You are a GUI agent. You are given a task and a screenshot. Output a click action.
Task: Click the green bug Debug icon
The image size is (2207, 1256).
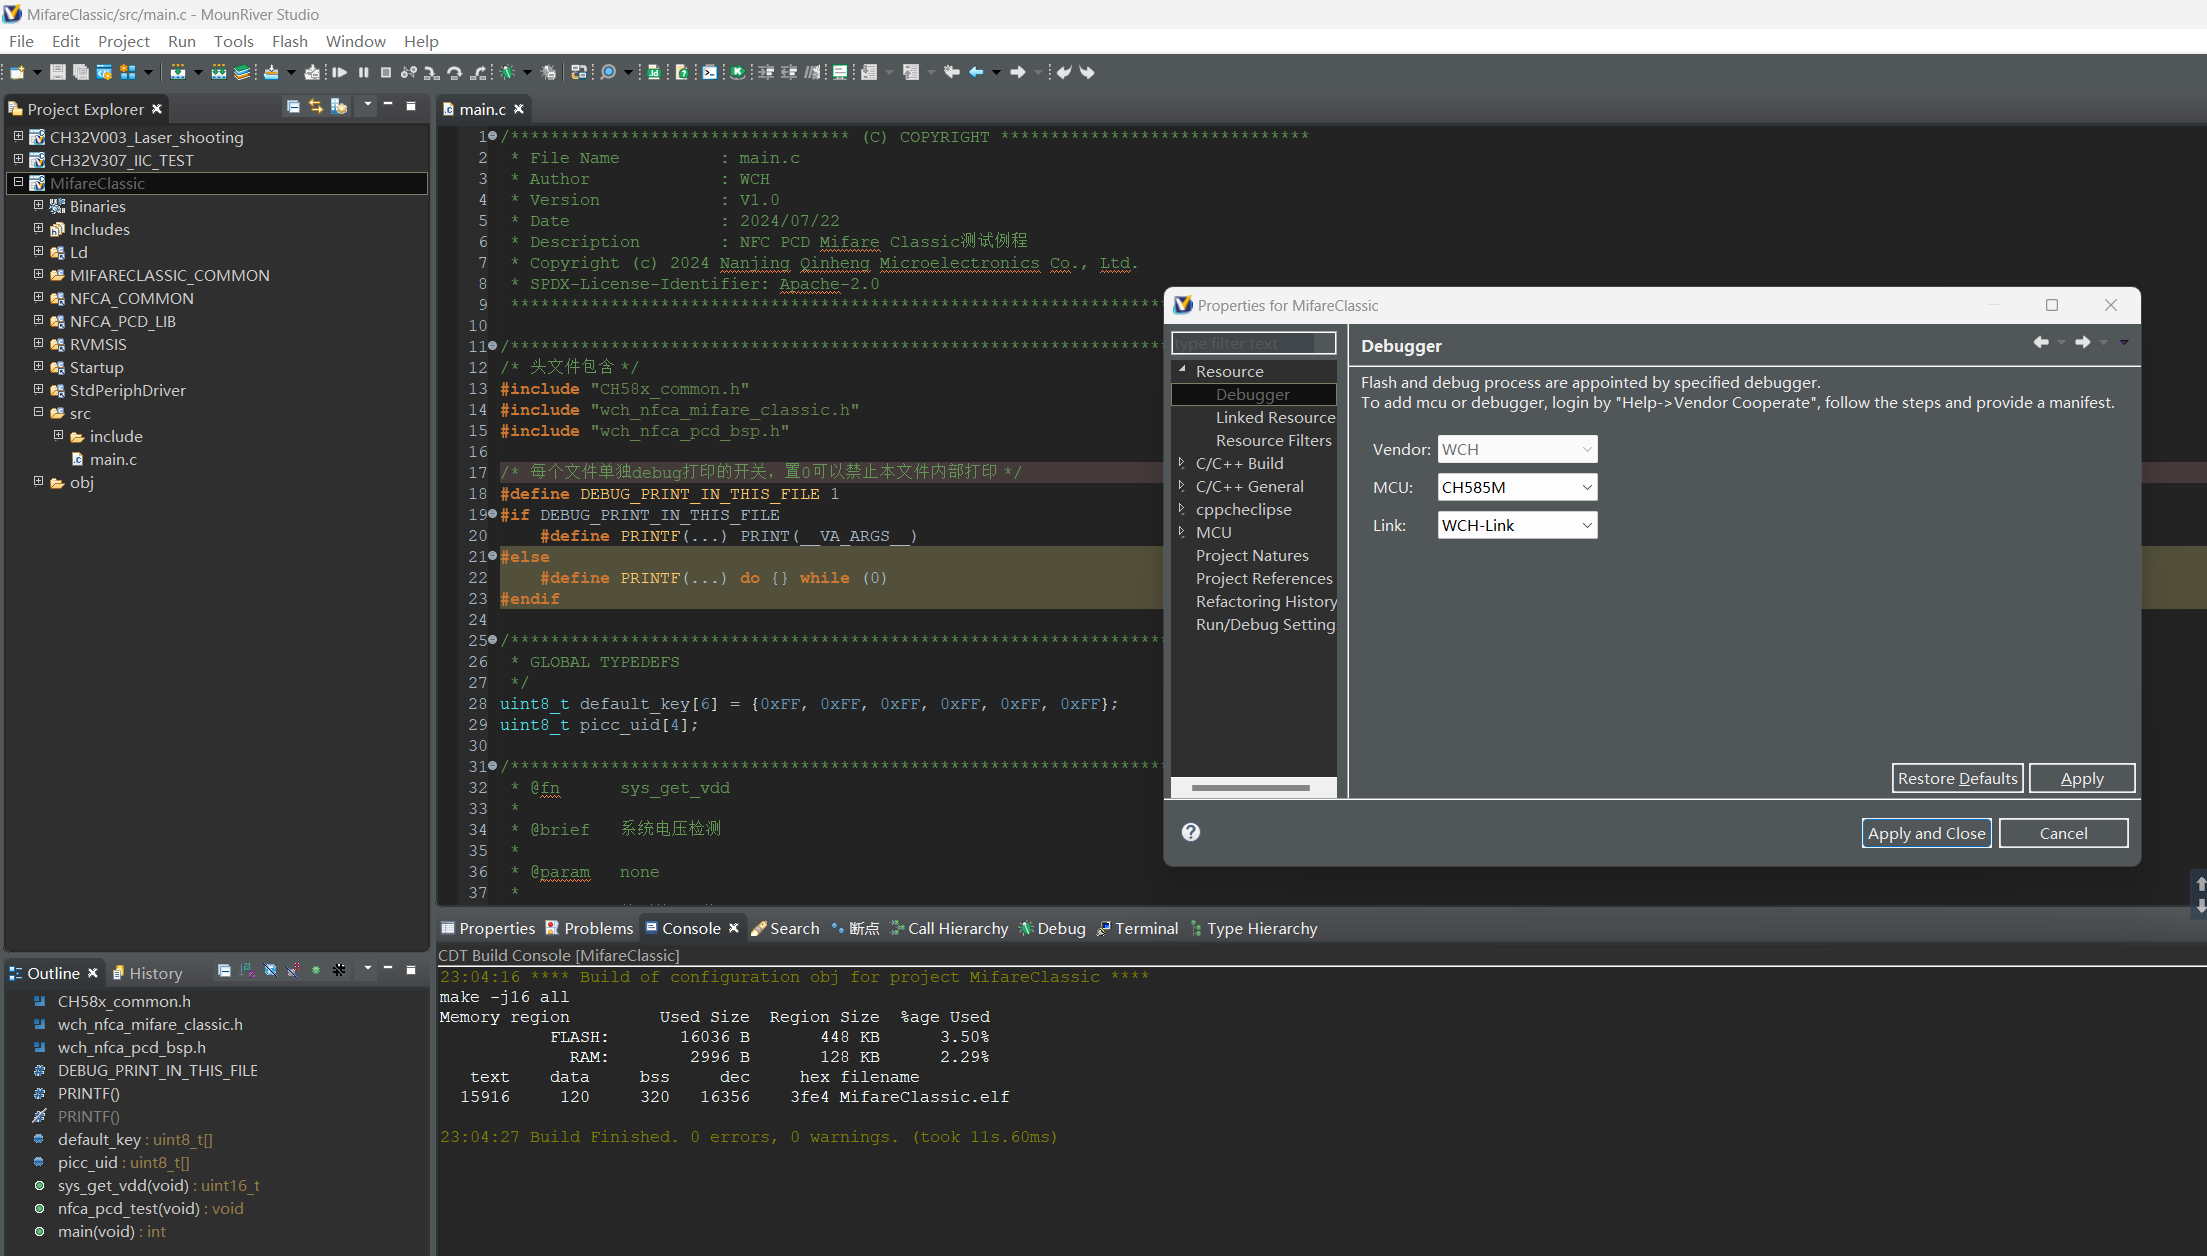click(508, 72)
